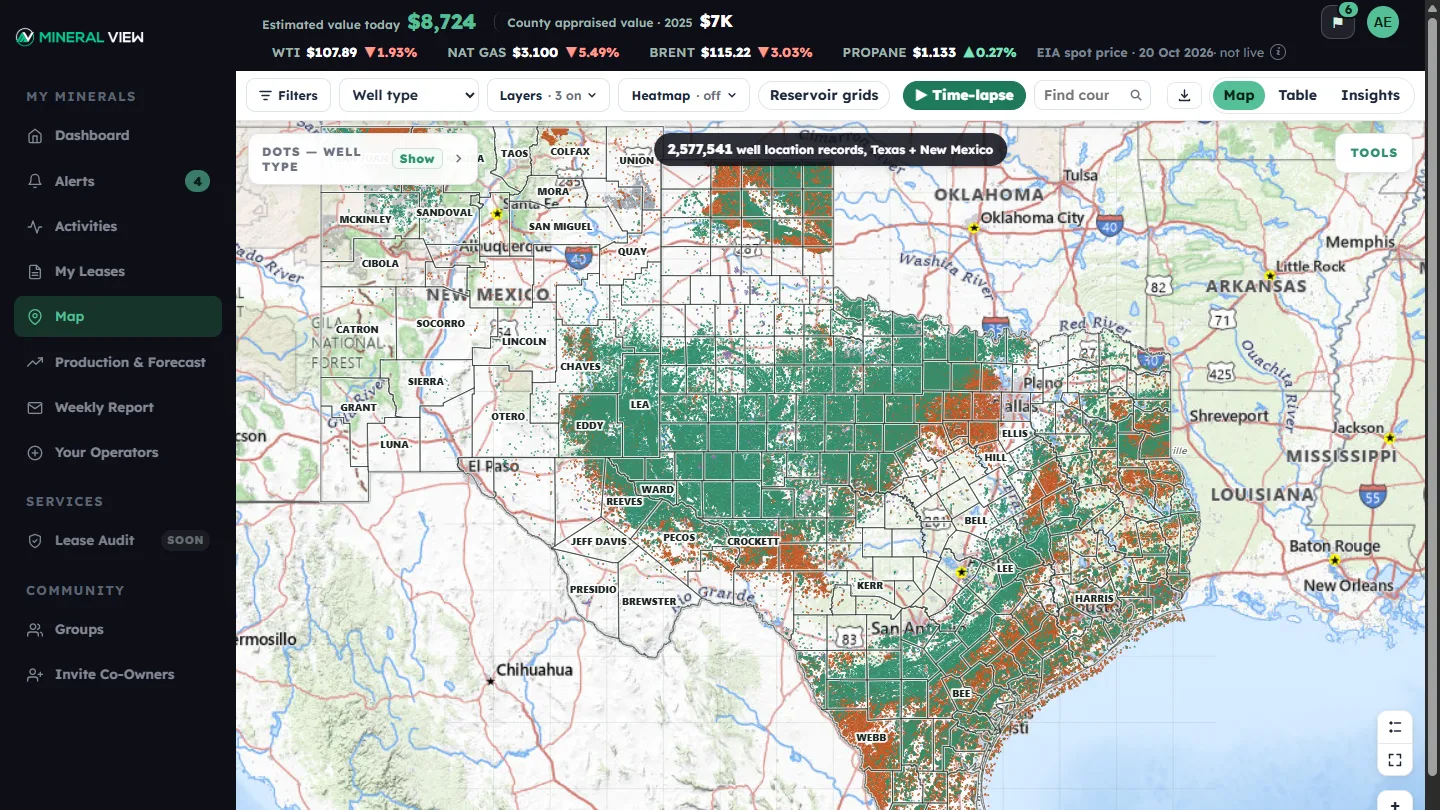Open Dashboard from the sidebar
This screenshot has height=810, width=1440.
click(x=118, y=135)
